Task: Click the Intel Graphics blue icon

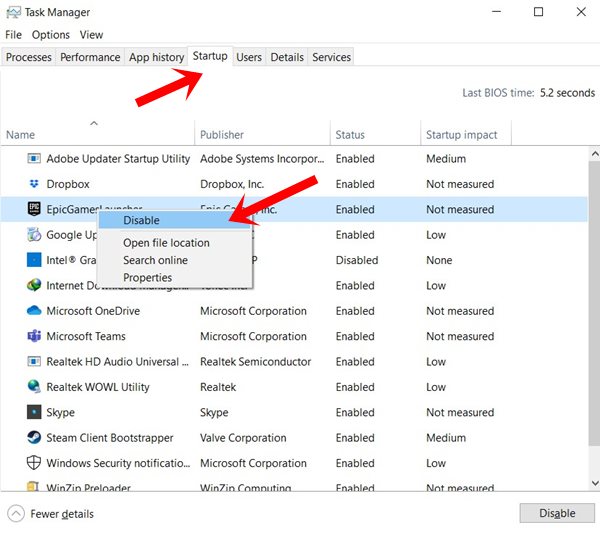Action: (34, 260)
